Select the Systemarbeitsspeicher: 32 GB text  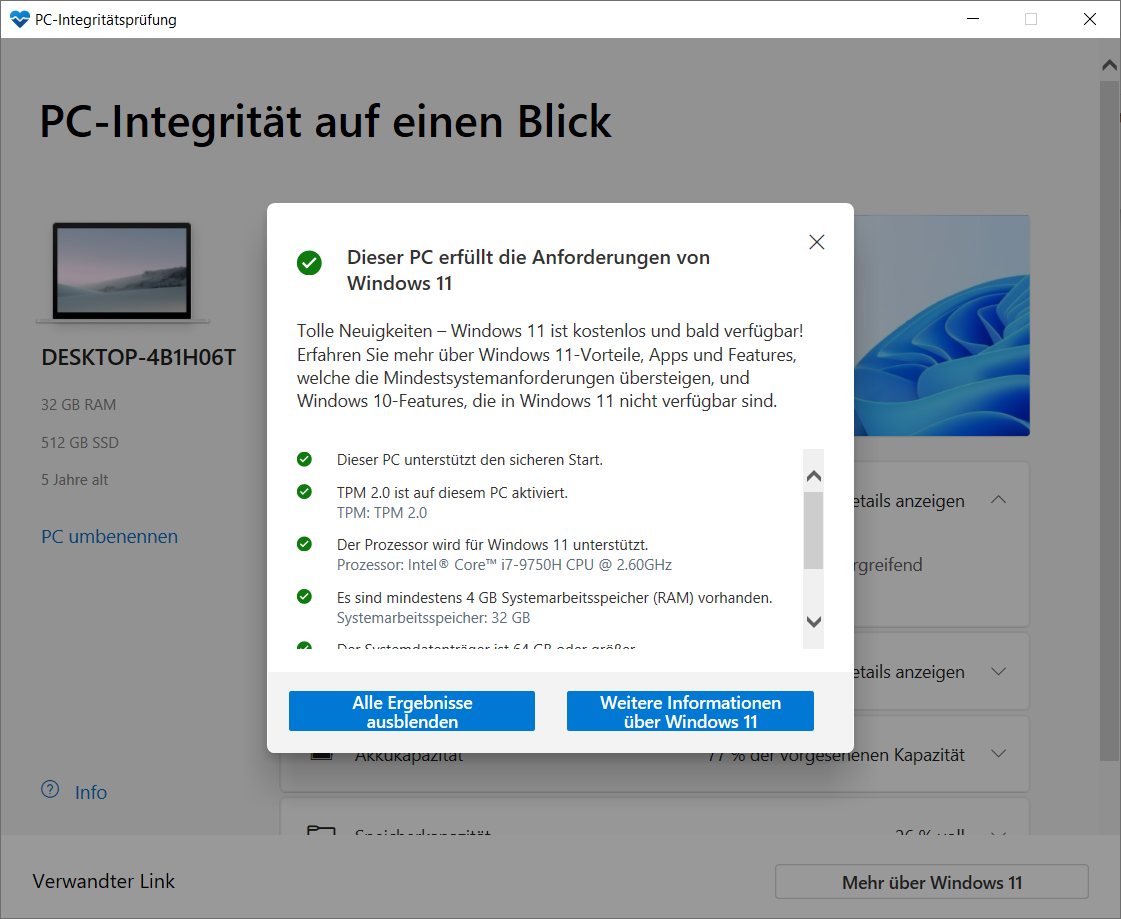[x=433, y=618]
